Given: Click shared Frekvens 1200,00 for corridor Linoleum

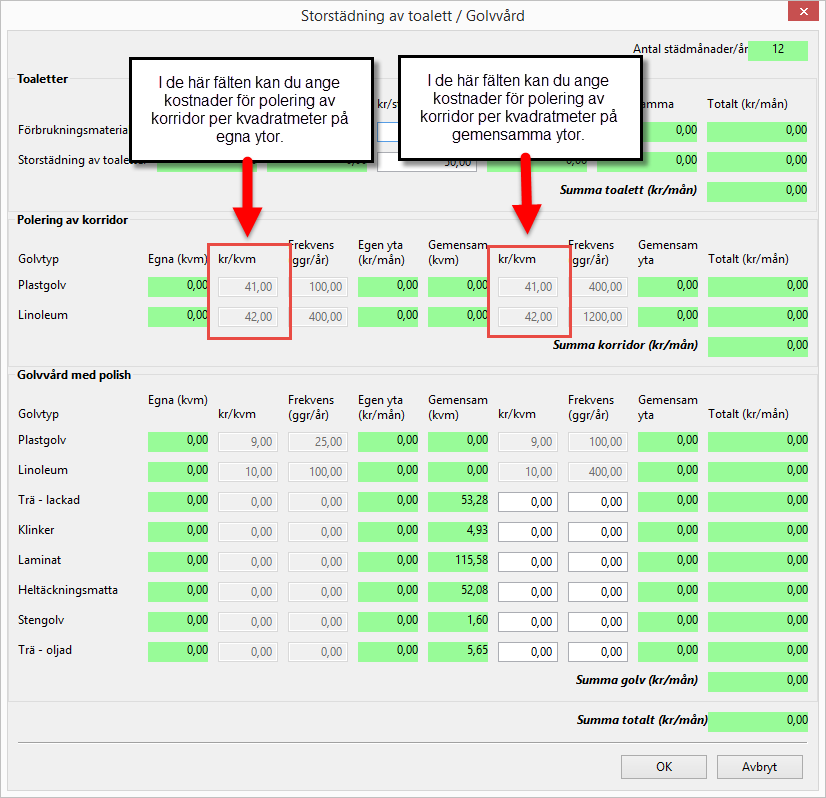Looking at the screenshot, I should point(598,317).
